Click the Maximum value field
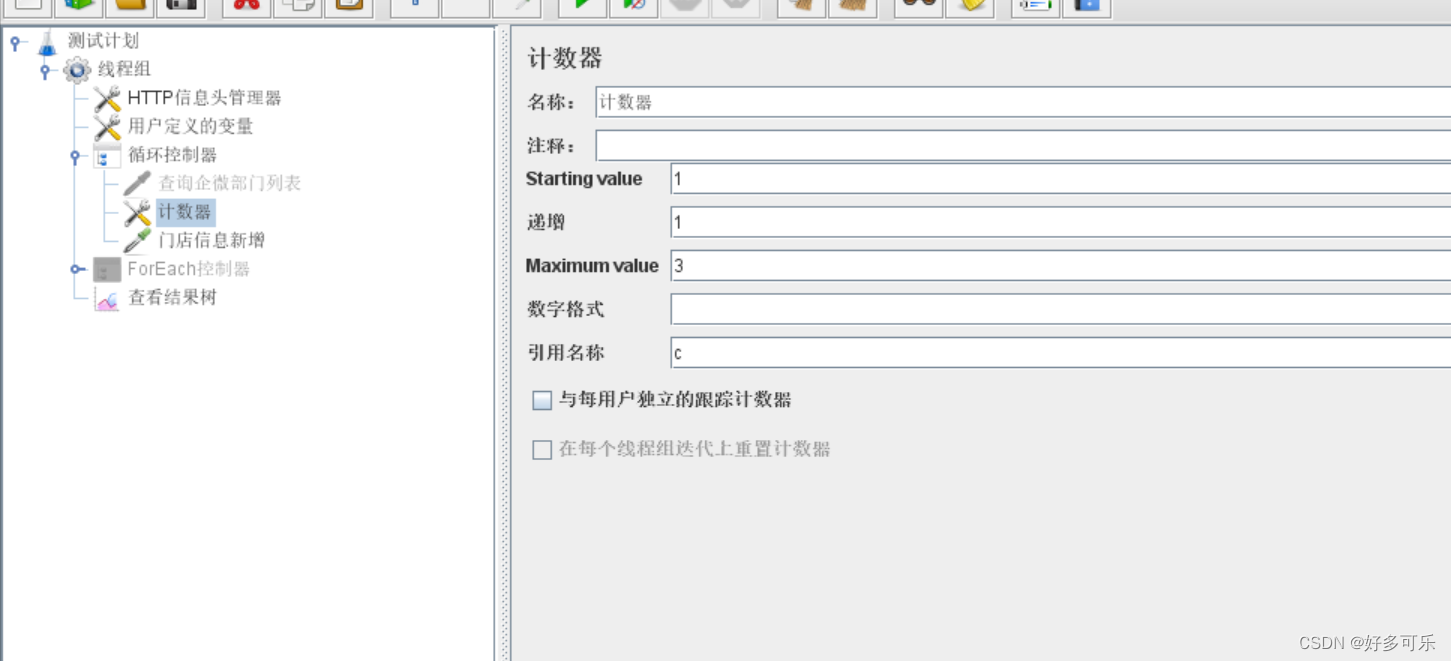Screen dimensions: 1451x661 coord(1061,266)
